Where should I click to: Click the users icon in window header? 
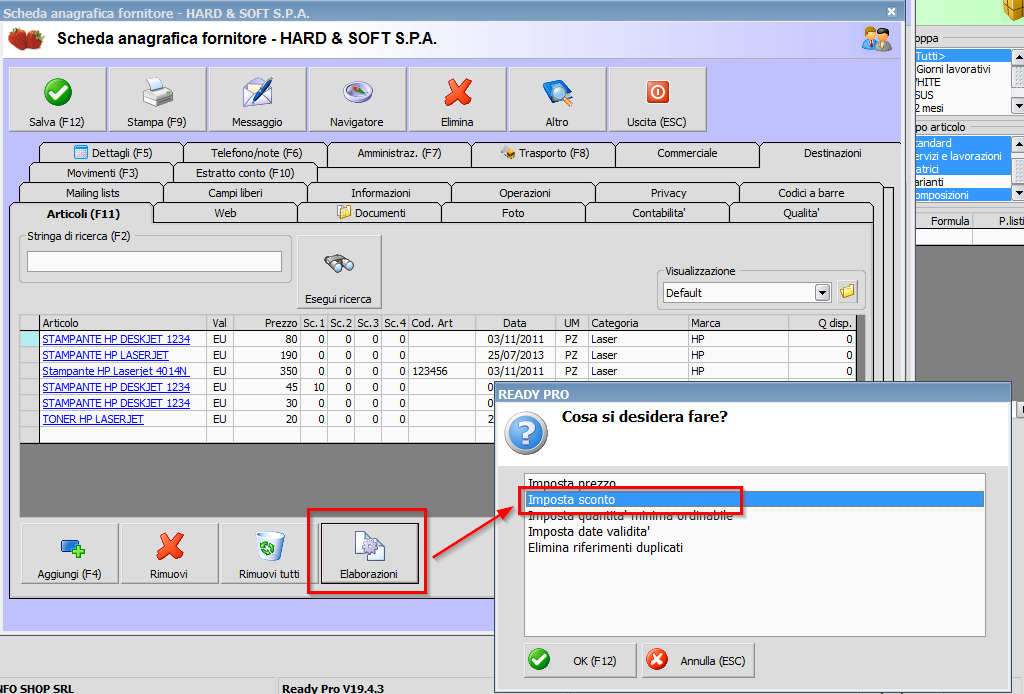coord(876,39)
